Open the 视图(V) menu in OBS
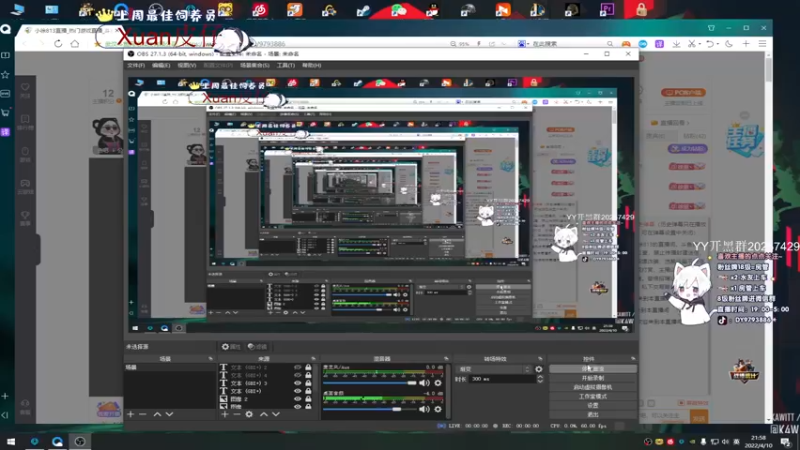This screenshot has height=450, width=800. [186, 65]
